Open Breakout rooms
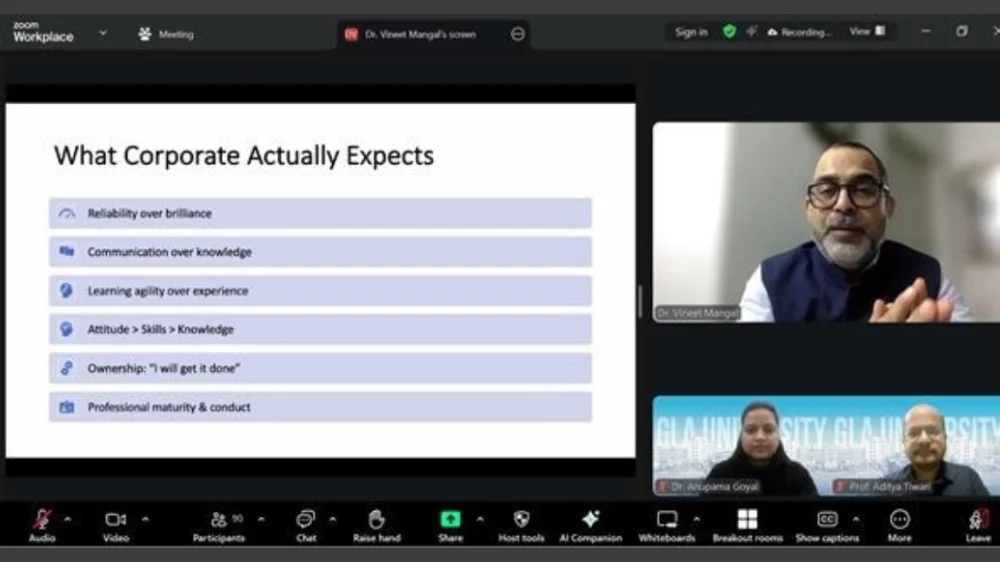The height and width of the screenshot is (562, 1000). tap(747, 520)
